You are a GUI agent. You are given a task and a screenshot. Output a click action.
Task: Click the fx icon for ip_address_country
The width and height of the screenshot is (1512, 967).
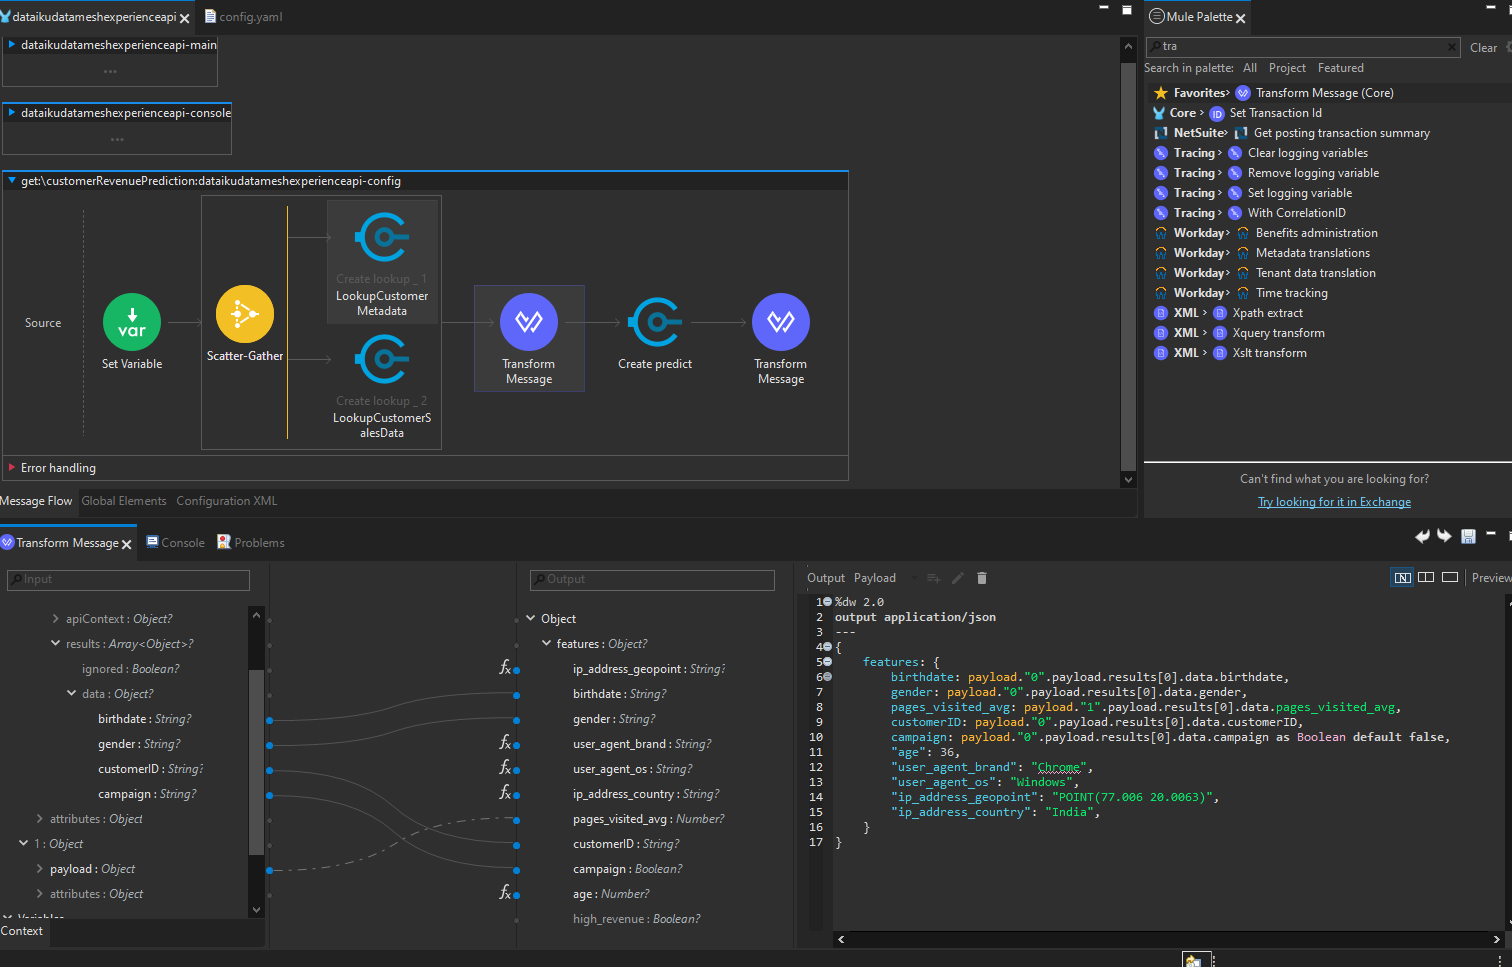[505, 792]
